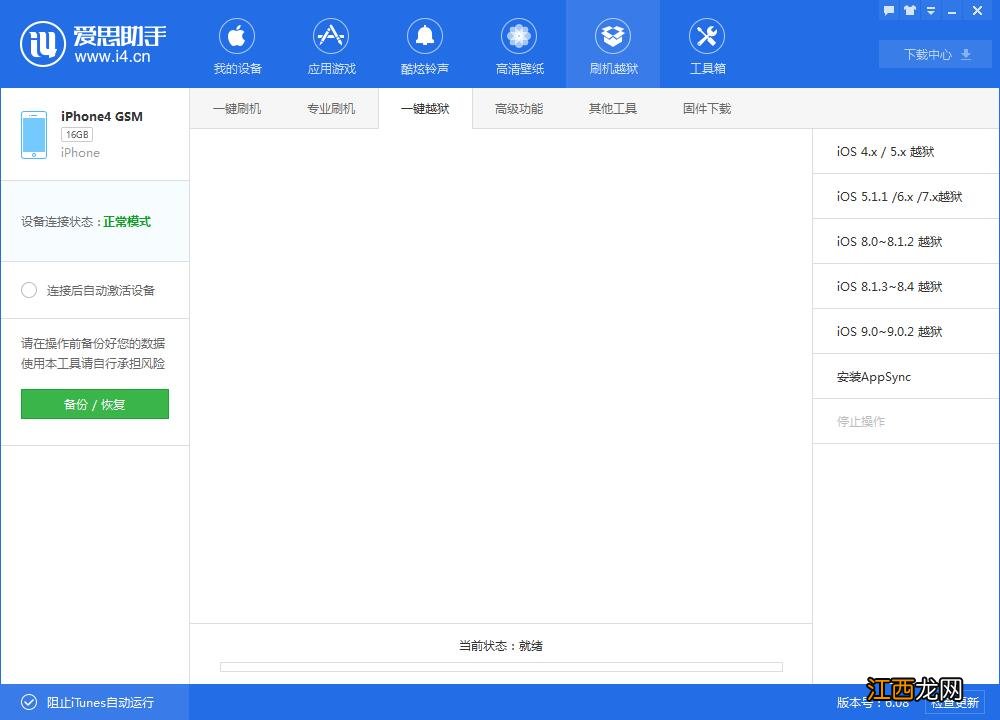Open the 高级功能 tab
Viewport: 1000px width, 720px height.
coord(519,108)
